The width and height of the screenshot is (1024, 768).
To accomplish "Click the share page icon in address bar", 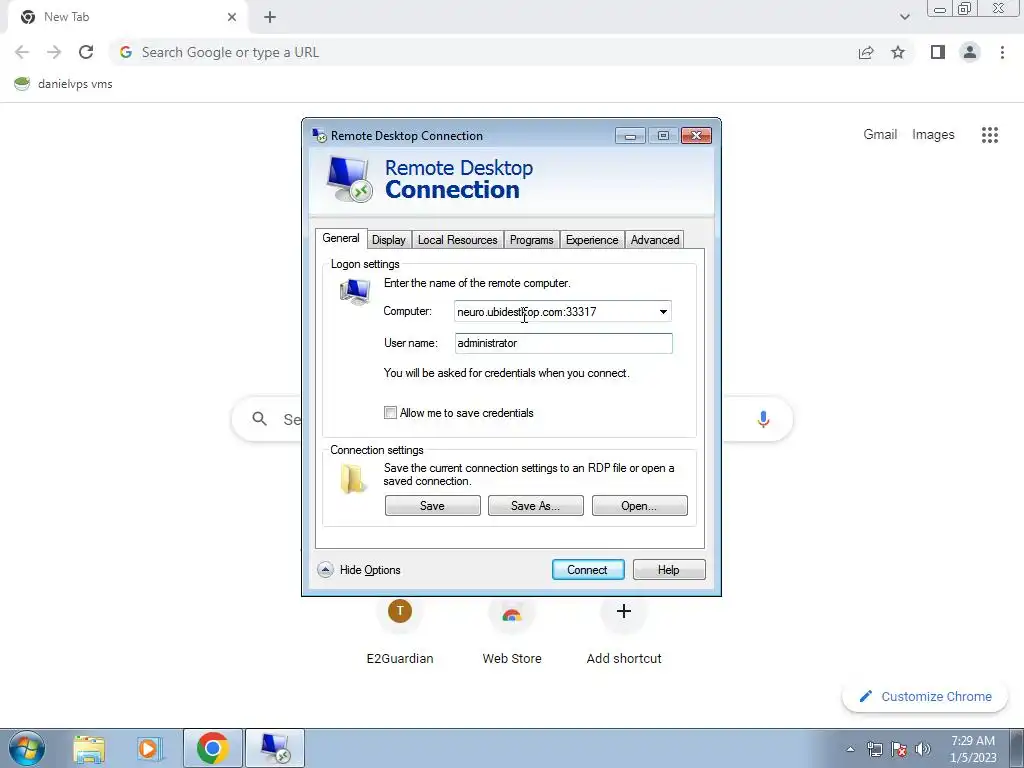I will tap(866, 52).
